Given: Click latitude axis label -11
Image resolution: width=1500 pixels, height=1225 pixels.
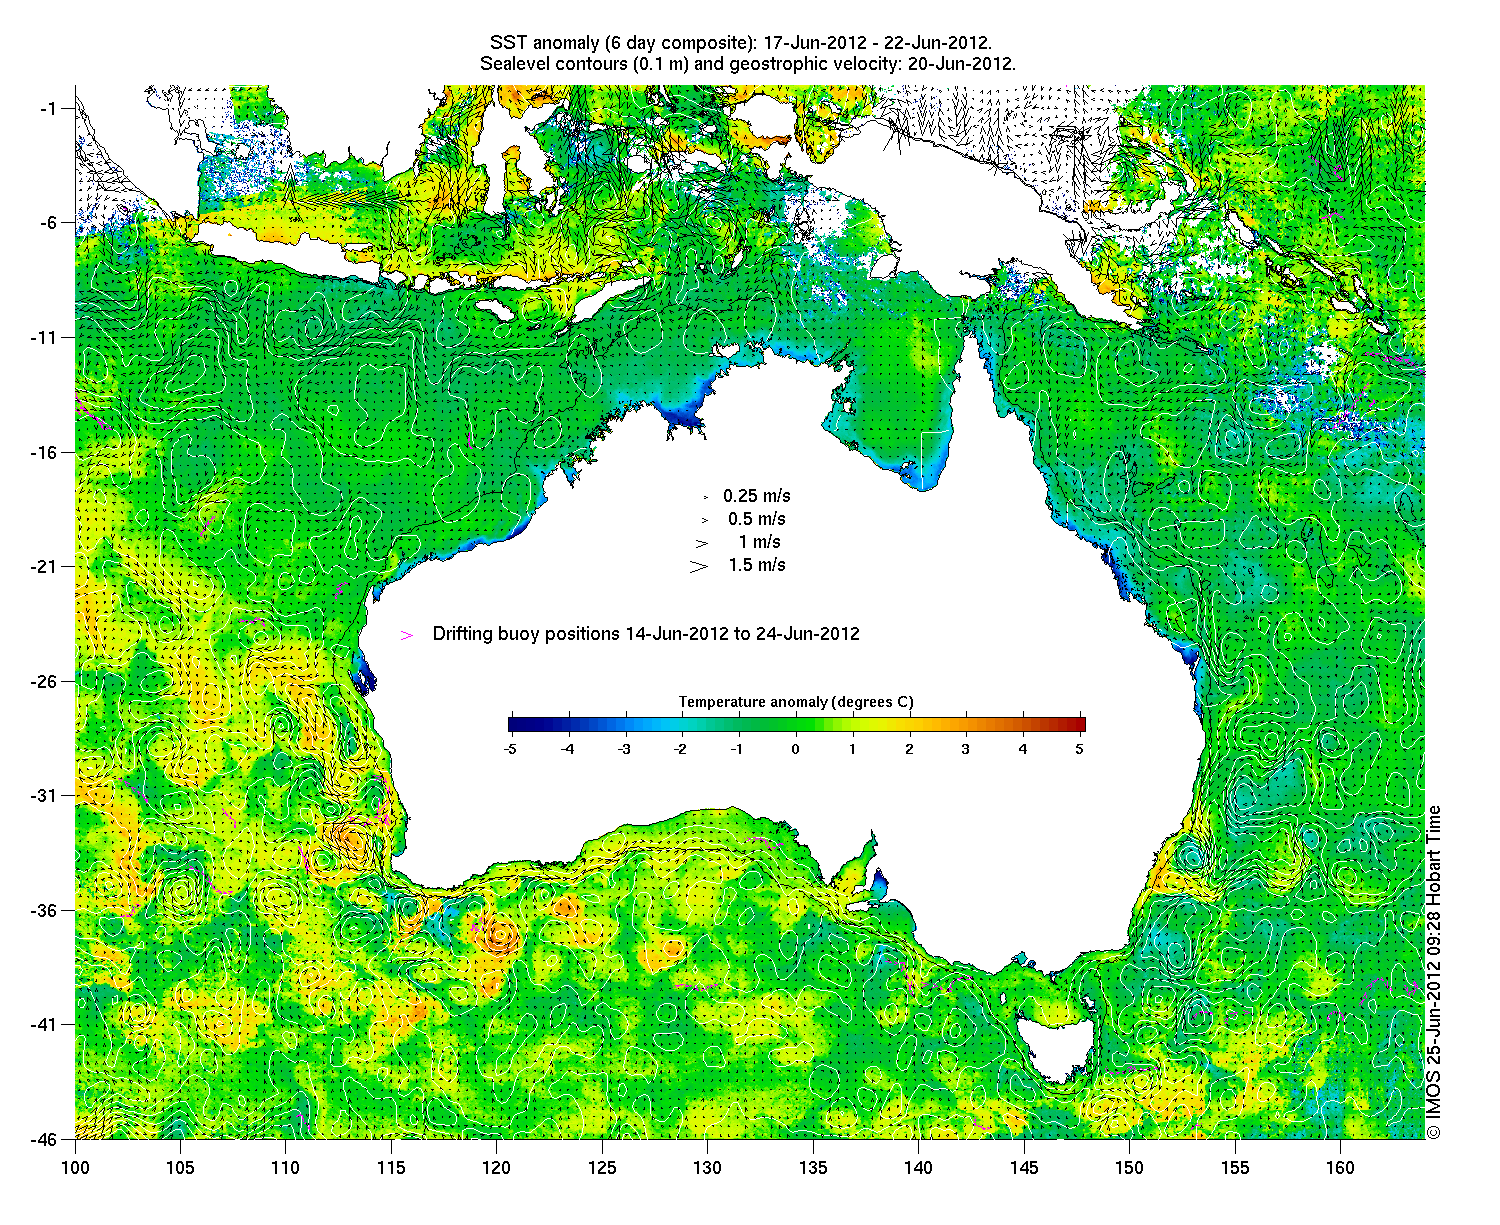Looking at the screenshot, I should coord(45,337).
